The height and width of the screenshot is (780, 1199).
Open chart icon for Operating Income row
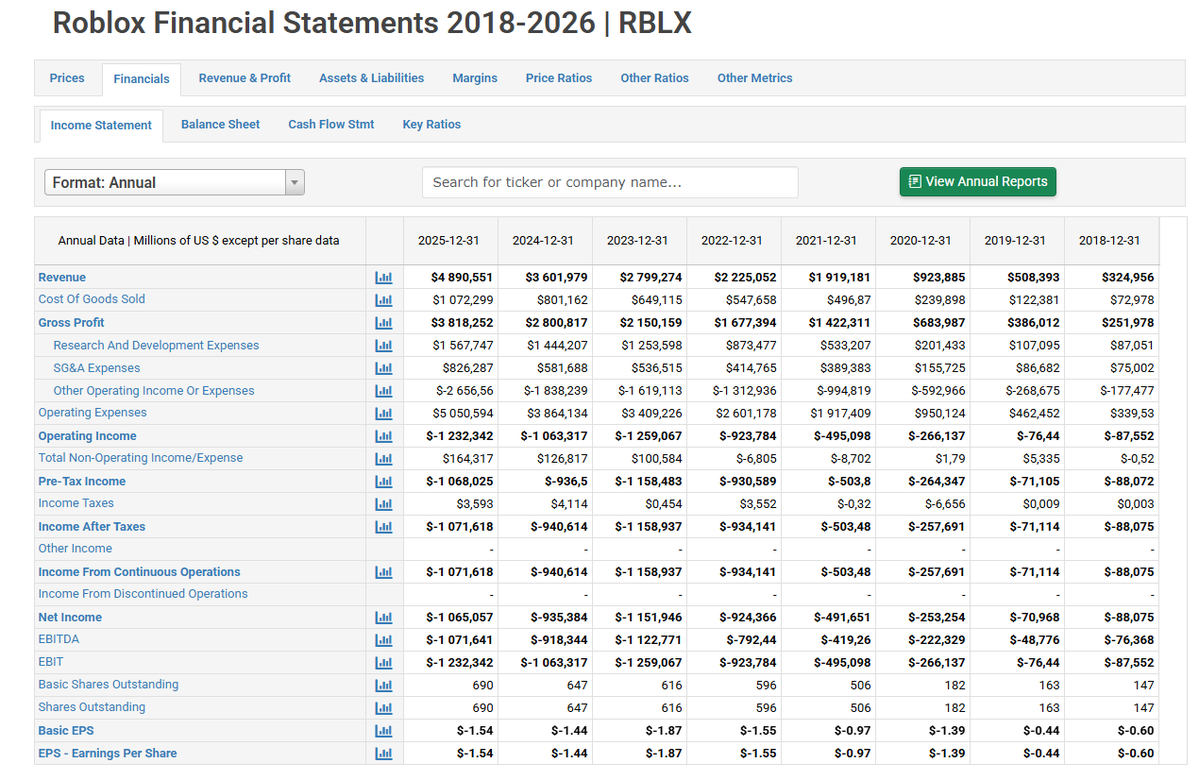[x=384, y=436]
